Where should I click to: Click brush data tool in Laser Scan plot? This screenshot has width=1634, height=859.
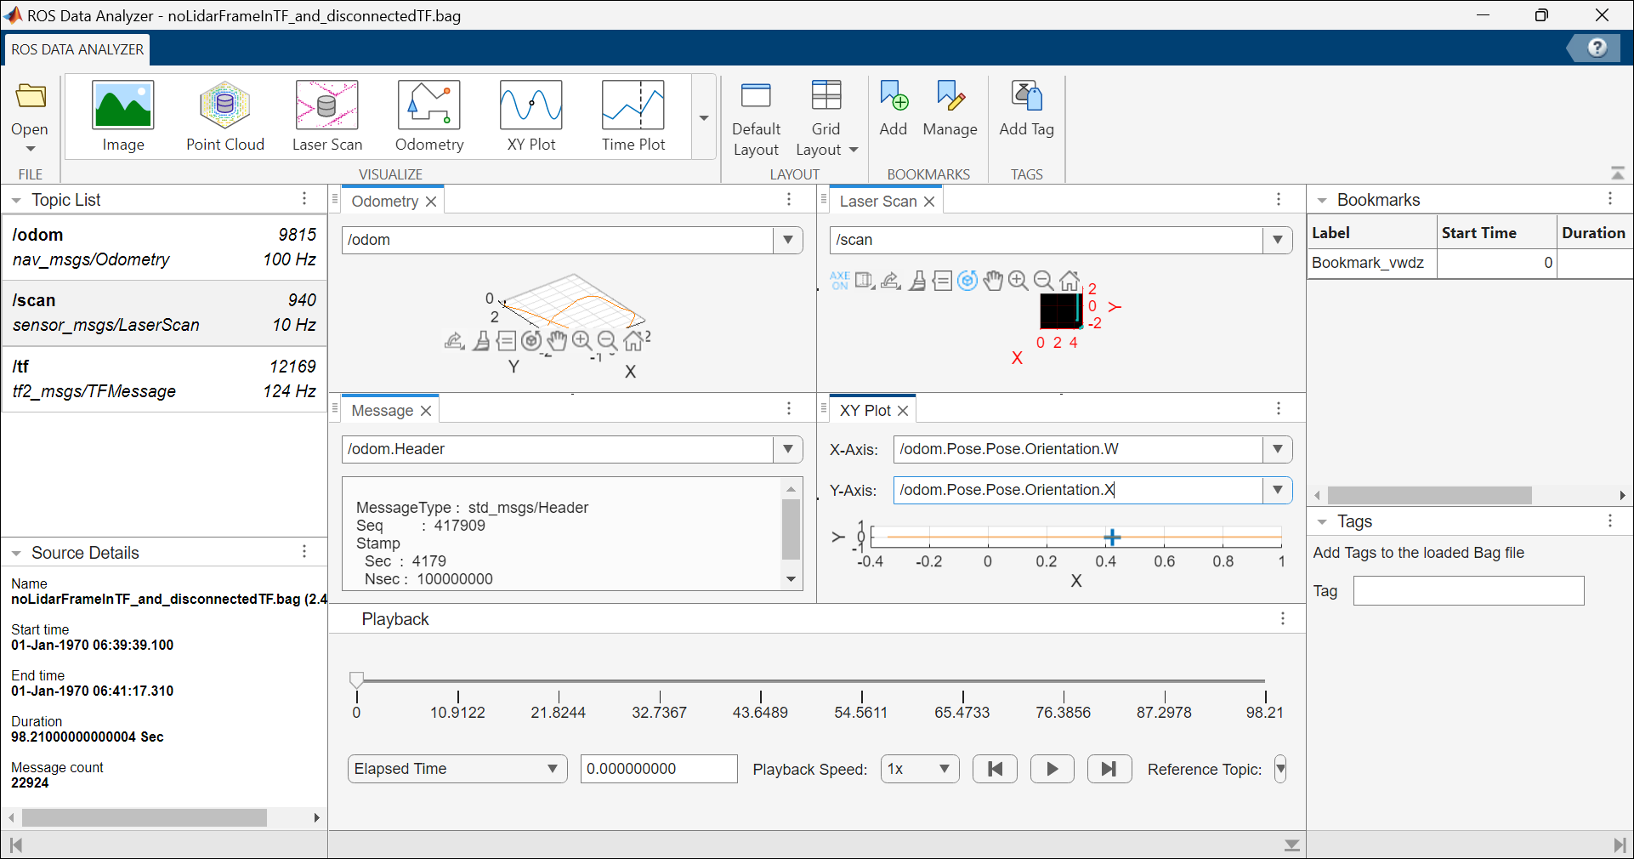coord(917,280)
